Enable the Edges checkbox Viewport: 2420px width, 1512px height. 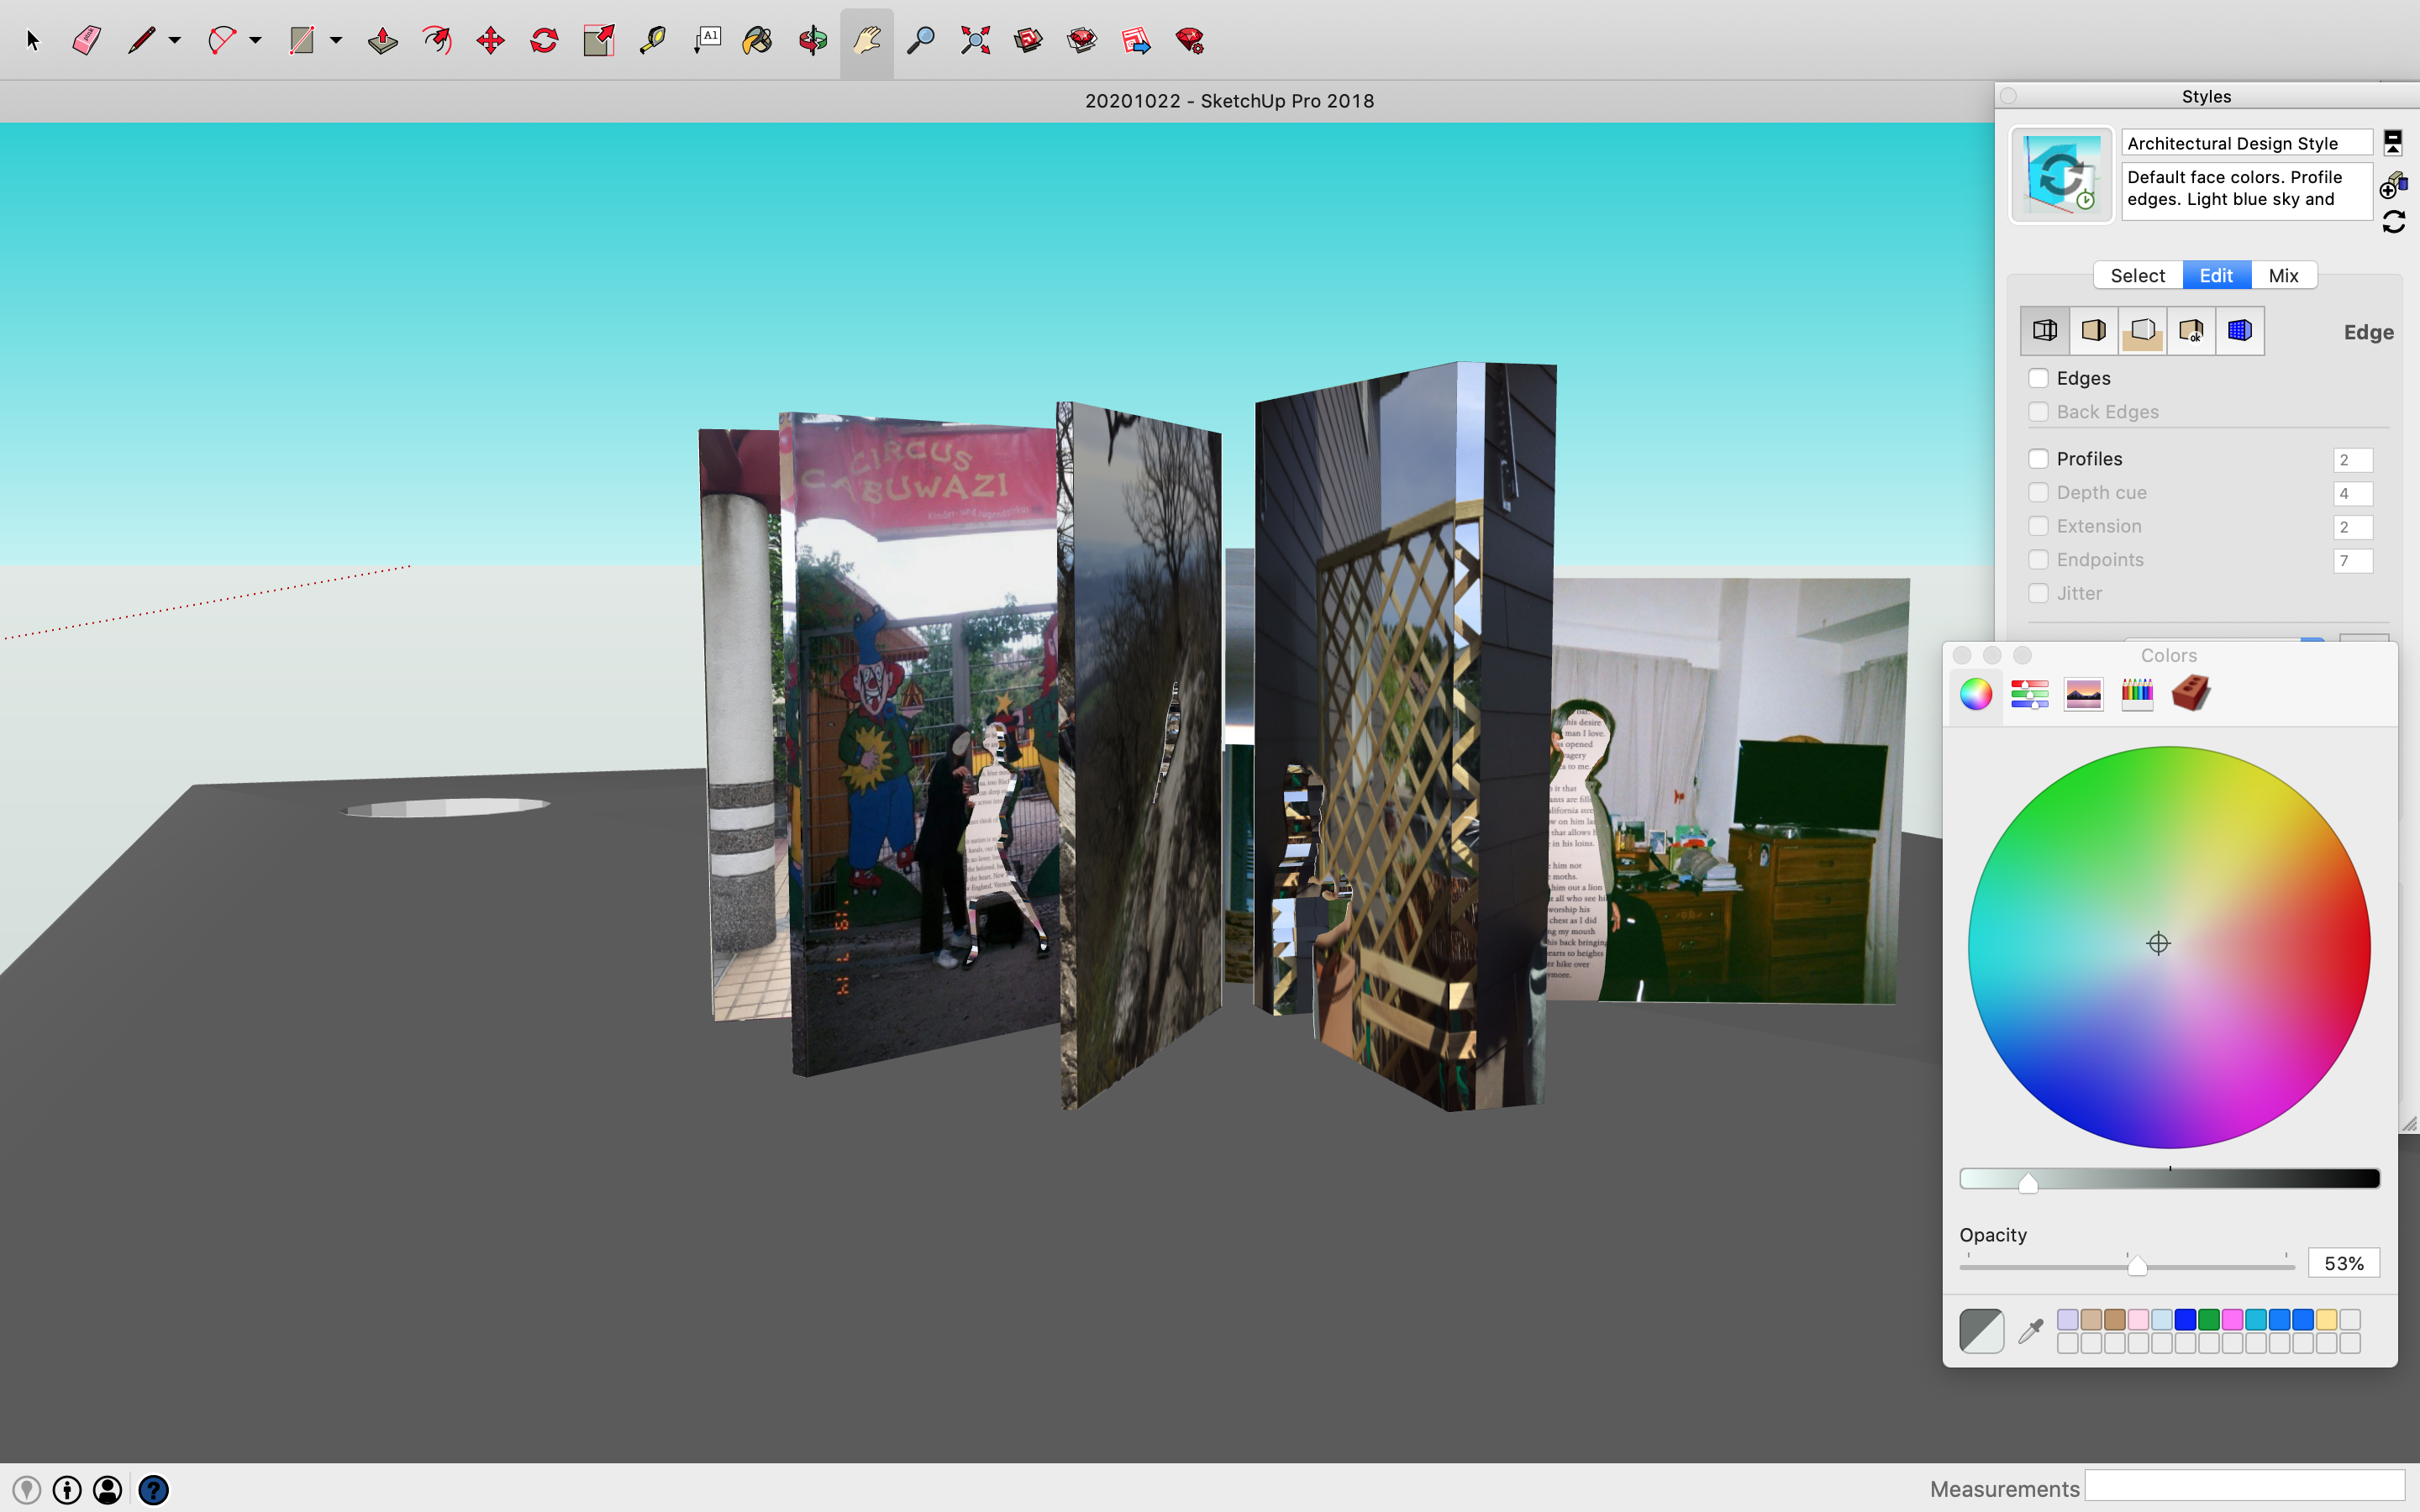click(2038, 378)
